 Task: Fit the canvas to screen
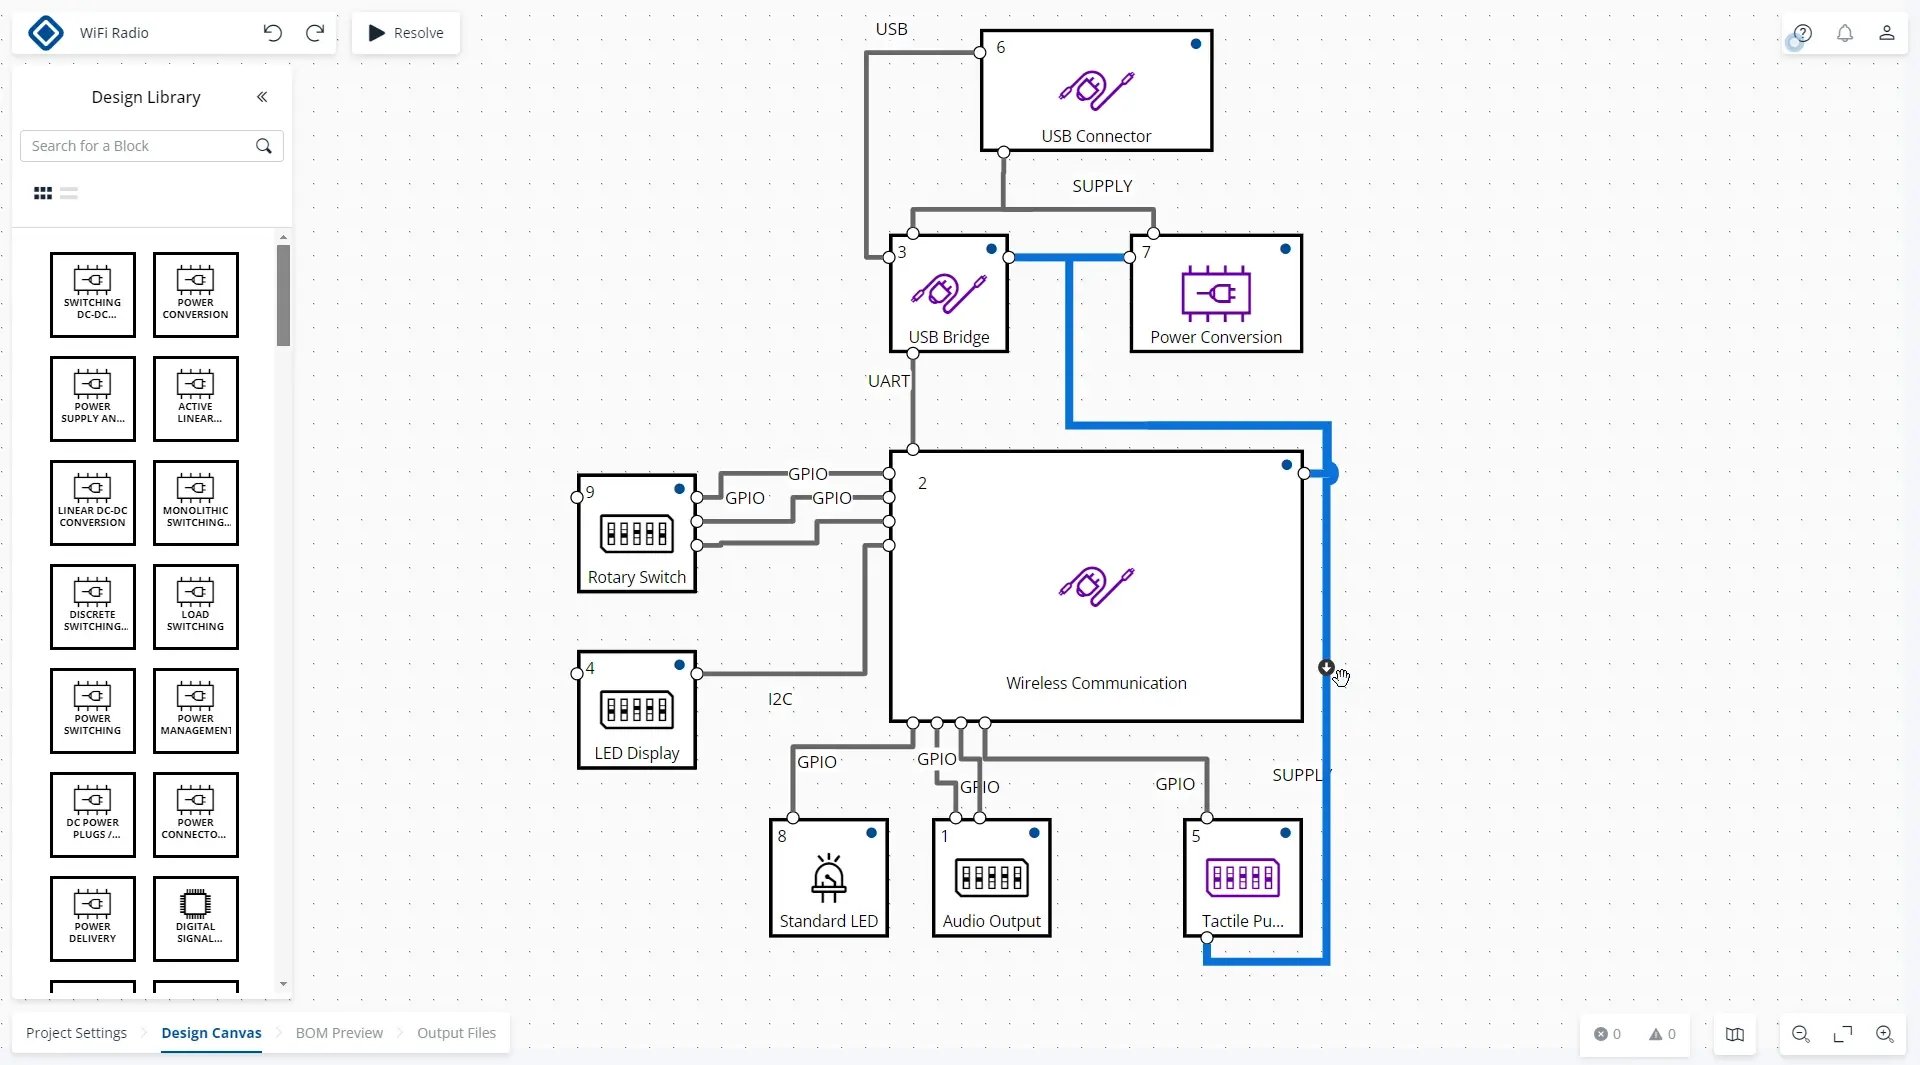pyautogui.click(x=1843, y=1034)
